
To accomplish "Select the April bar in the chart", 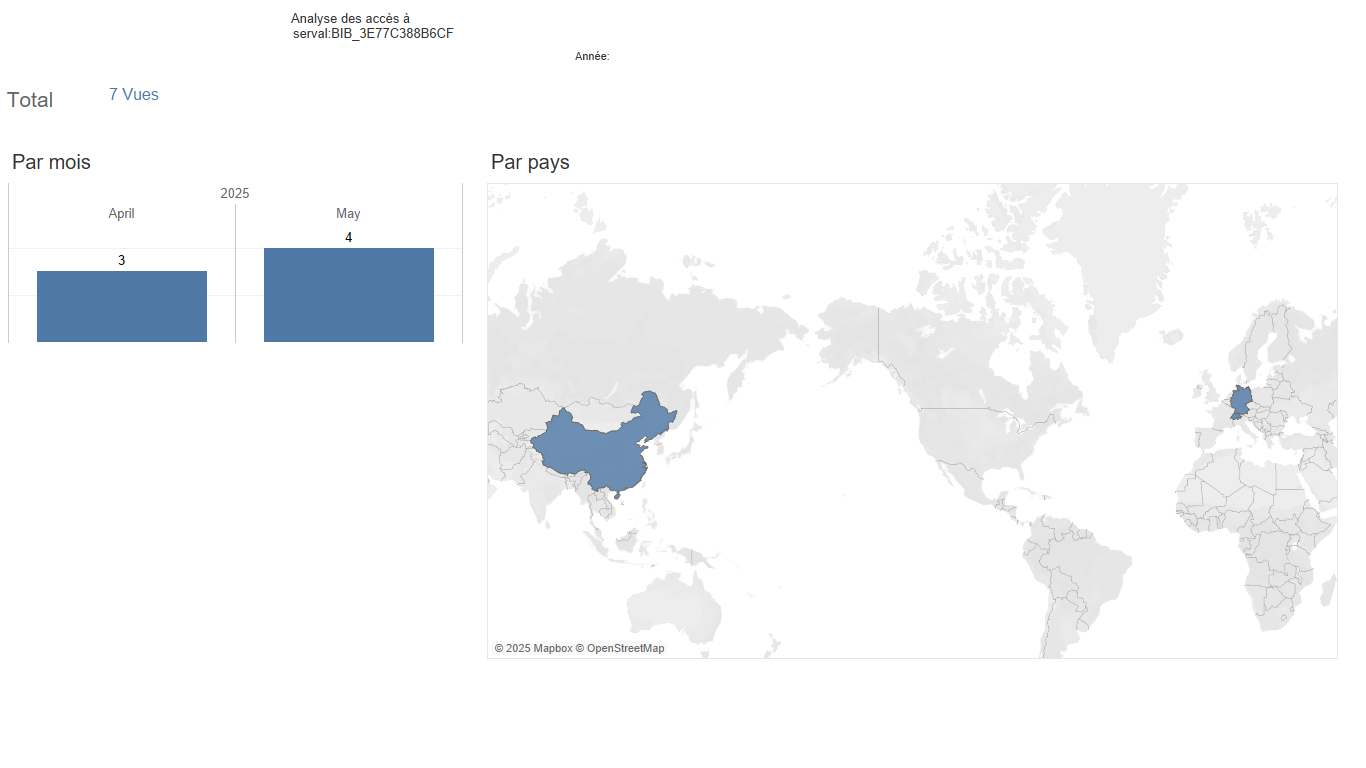I will [x=122, y=306].
